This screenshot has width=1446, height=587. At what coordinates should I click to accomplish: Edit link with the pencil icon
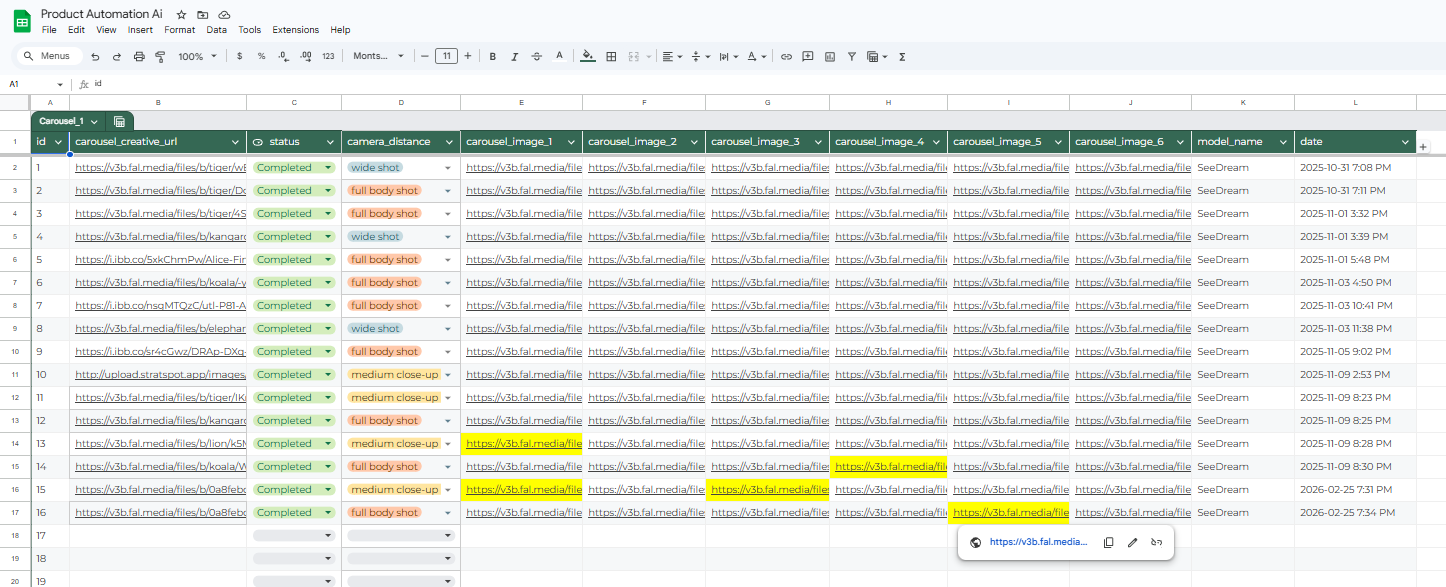point(1132,542)
